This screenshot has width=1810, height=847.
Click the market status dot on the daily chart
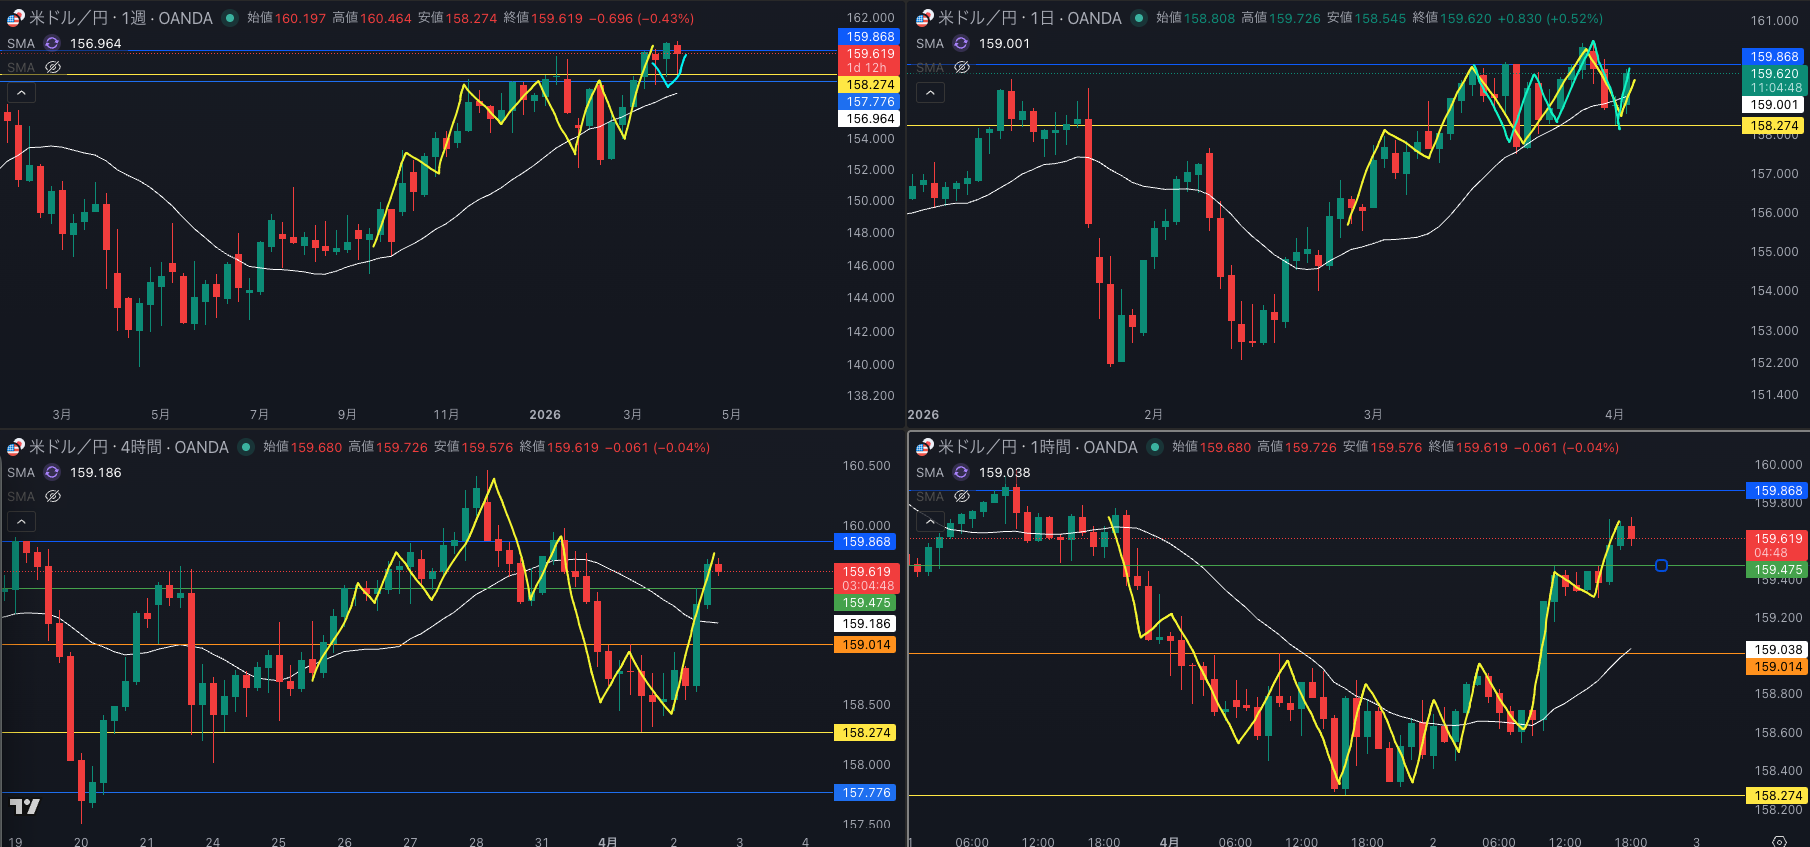1139,18
